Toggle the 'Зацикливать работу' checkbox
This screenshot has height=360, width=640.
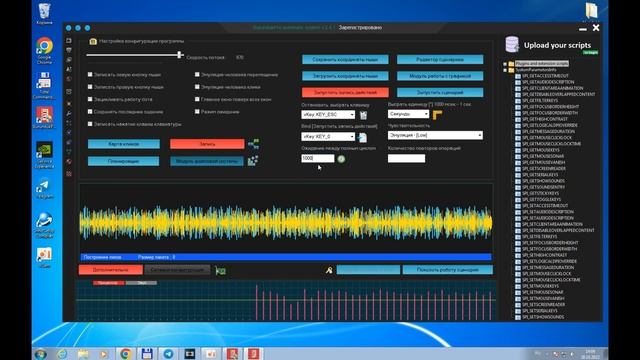(90, 99)
